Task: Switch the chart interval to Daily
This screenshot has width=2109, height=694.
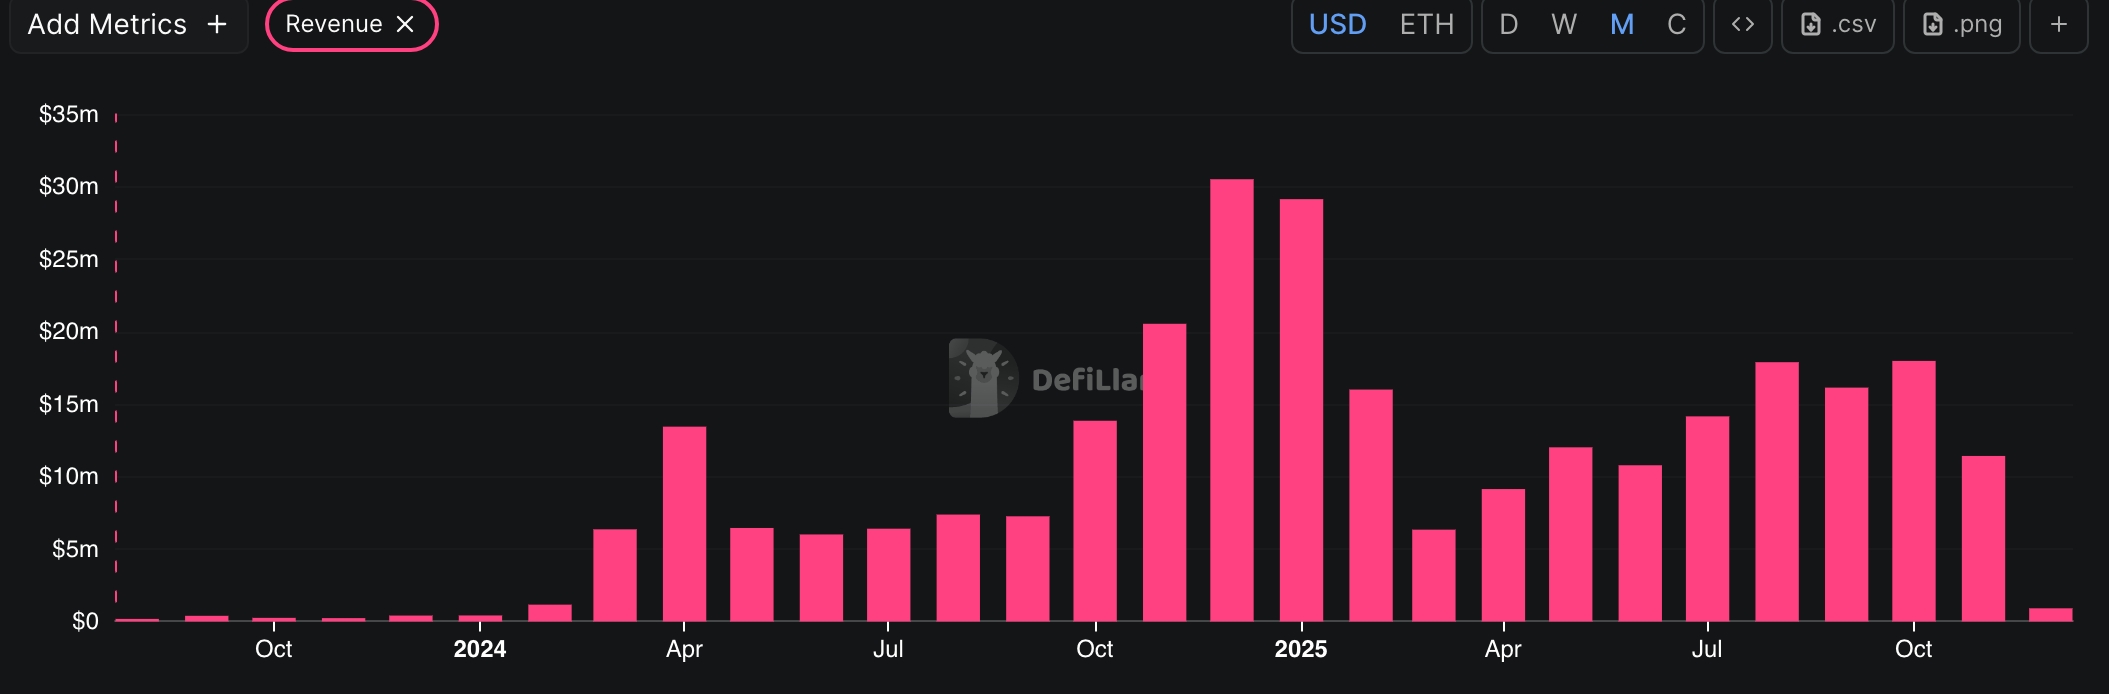Action: click(x=1508, y=24)
